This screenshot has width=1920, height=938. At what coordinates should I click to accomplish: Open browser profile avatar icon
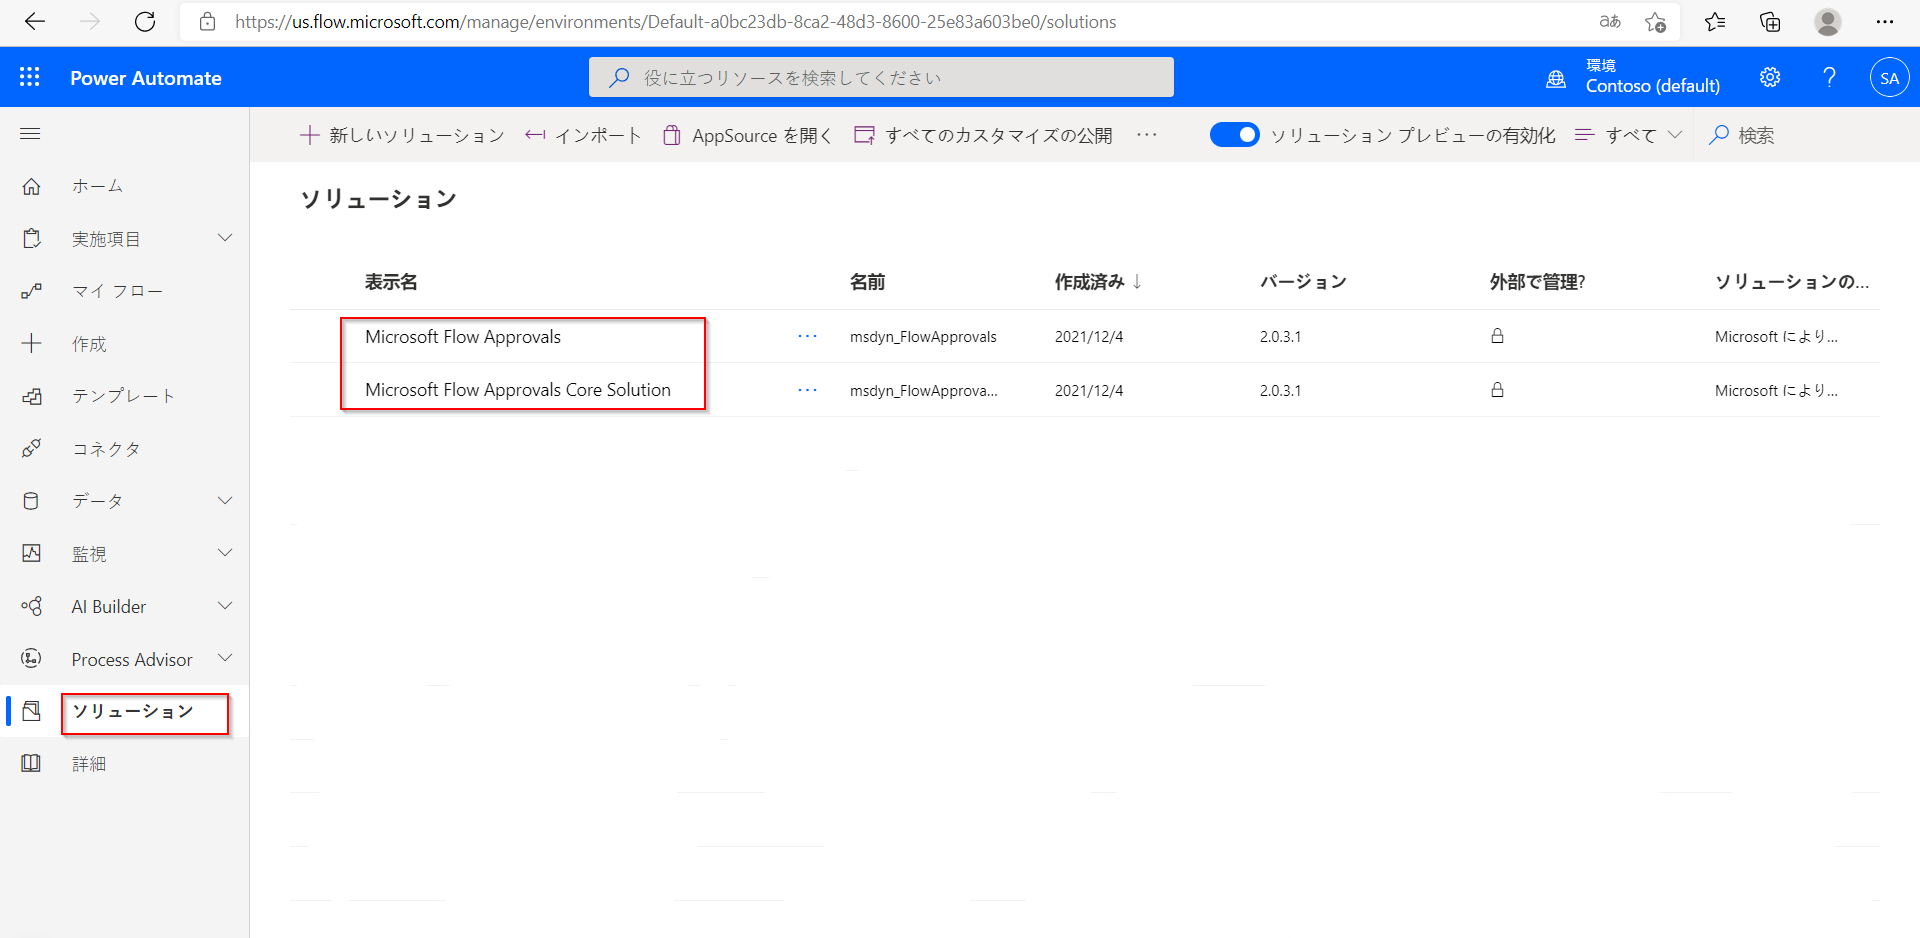pos(1828,22)
